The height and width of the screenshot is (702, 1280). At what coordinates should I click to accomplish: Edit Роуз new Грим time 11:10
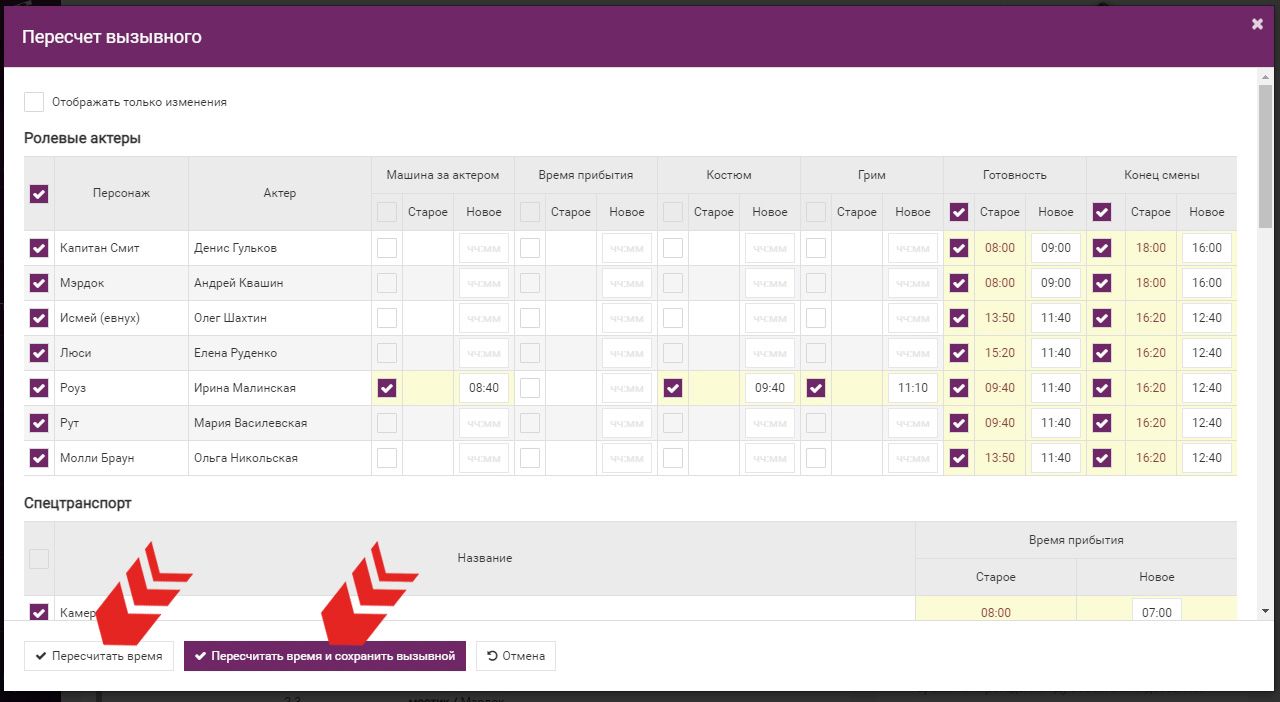(x=913, y=388)
